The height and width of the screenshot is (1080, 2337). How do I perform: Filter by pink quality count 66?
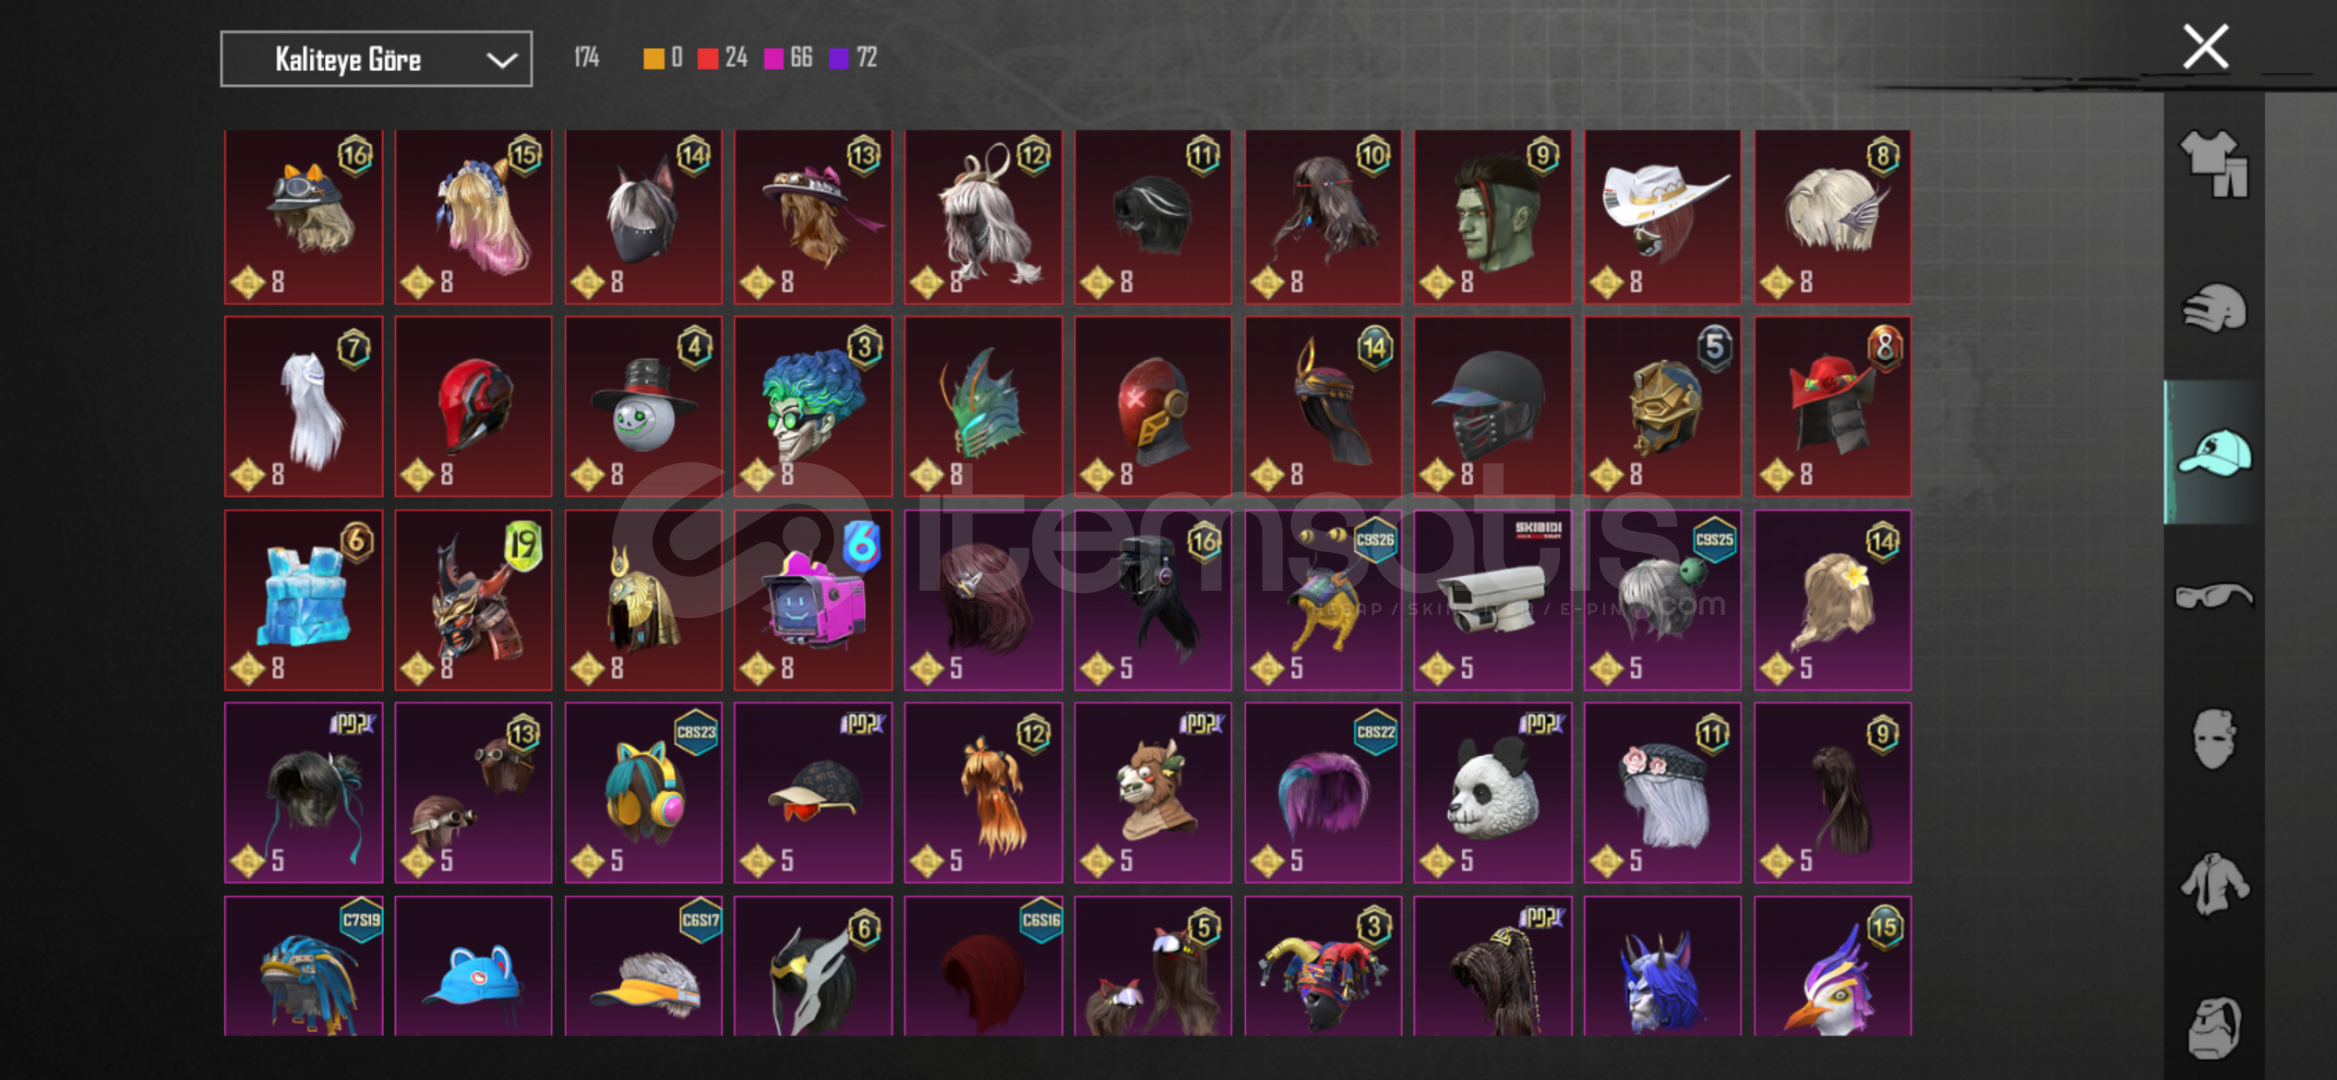pos(788,58)
